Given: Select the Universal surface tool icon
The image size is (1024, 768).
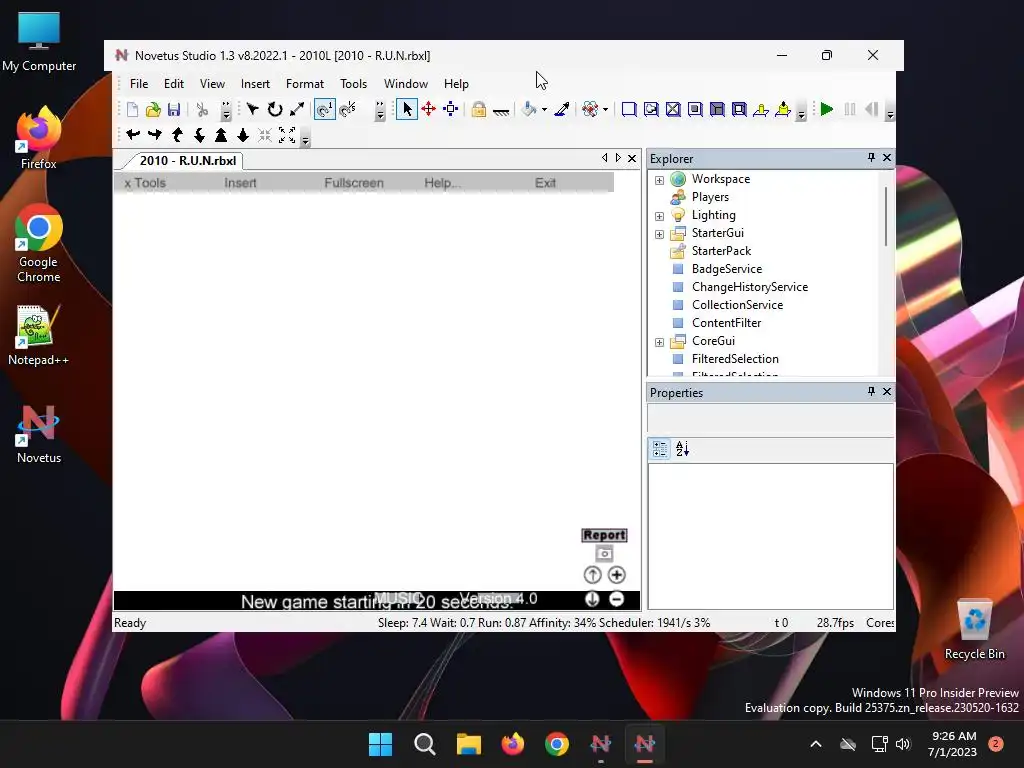Looking at the screenshot, I should (x=739, y=110).
